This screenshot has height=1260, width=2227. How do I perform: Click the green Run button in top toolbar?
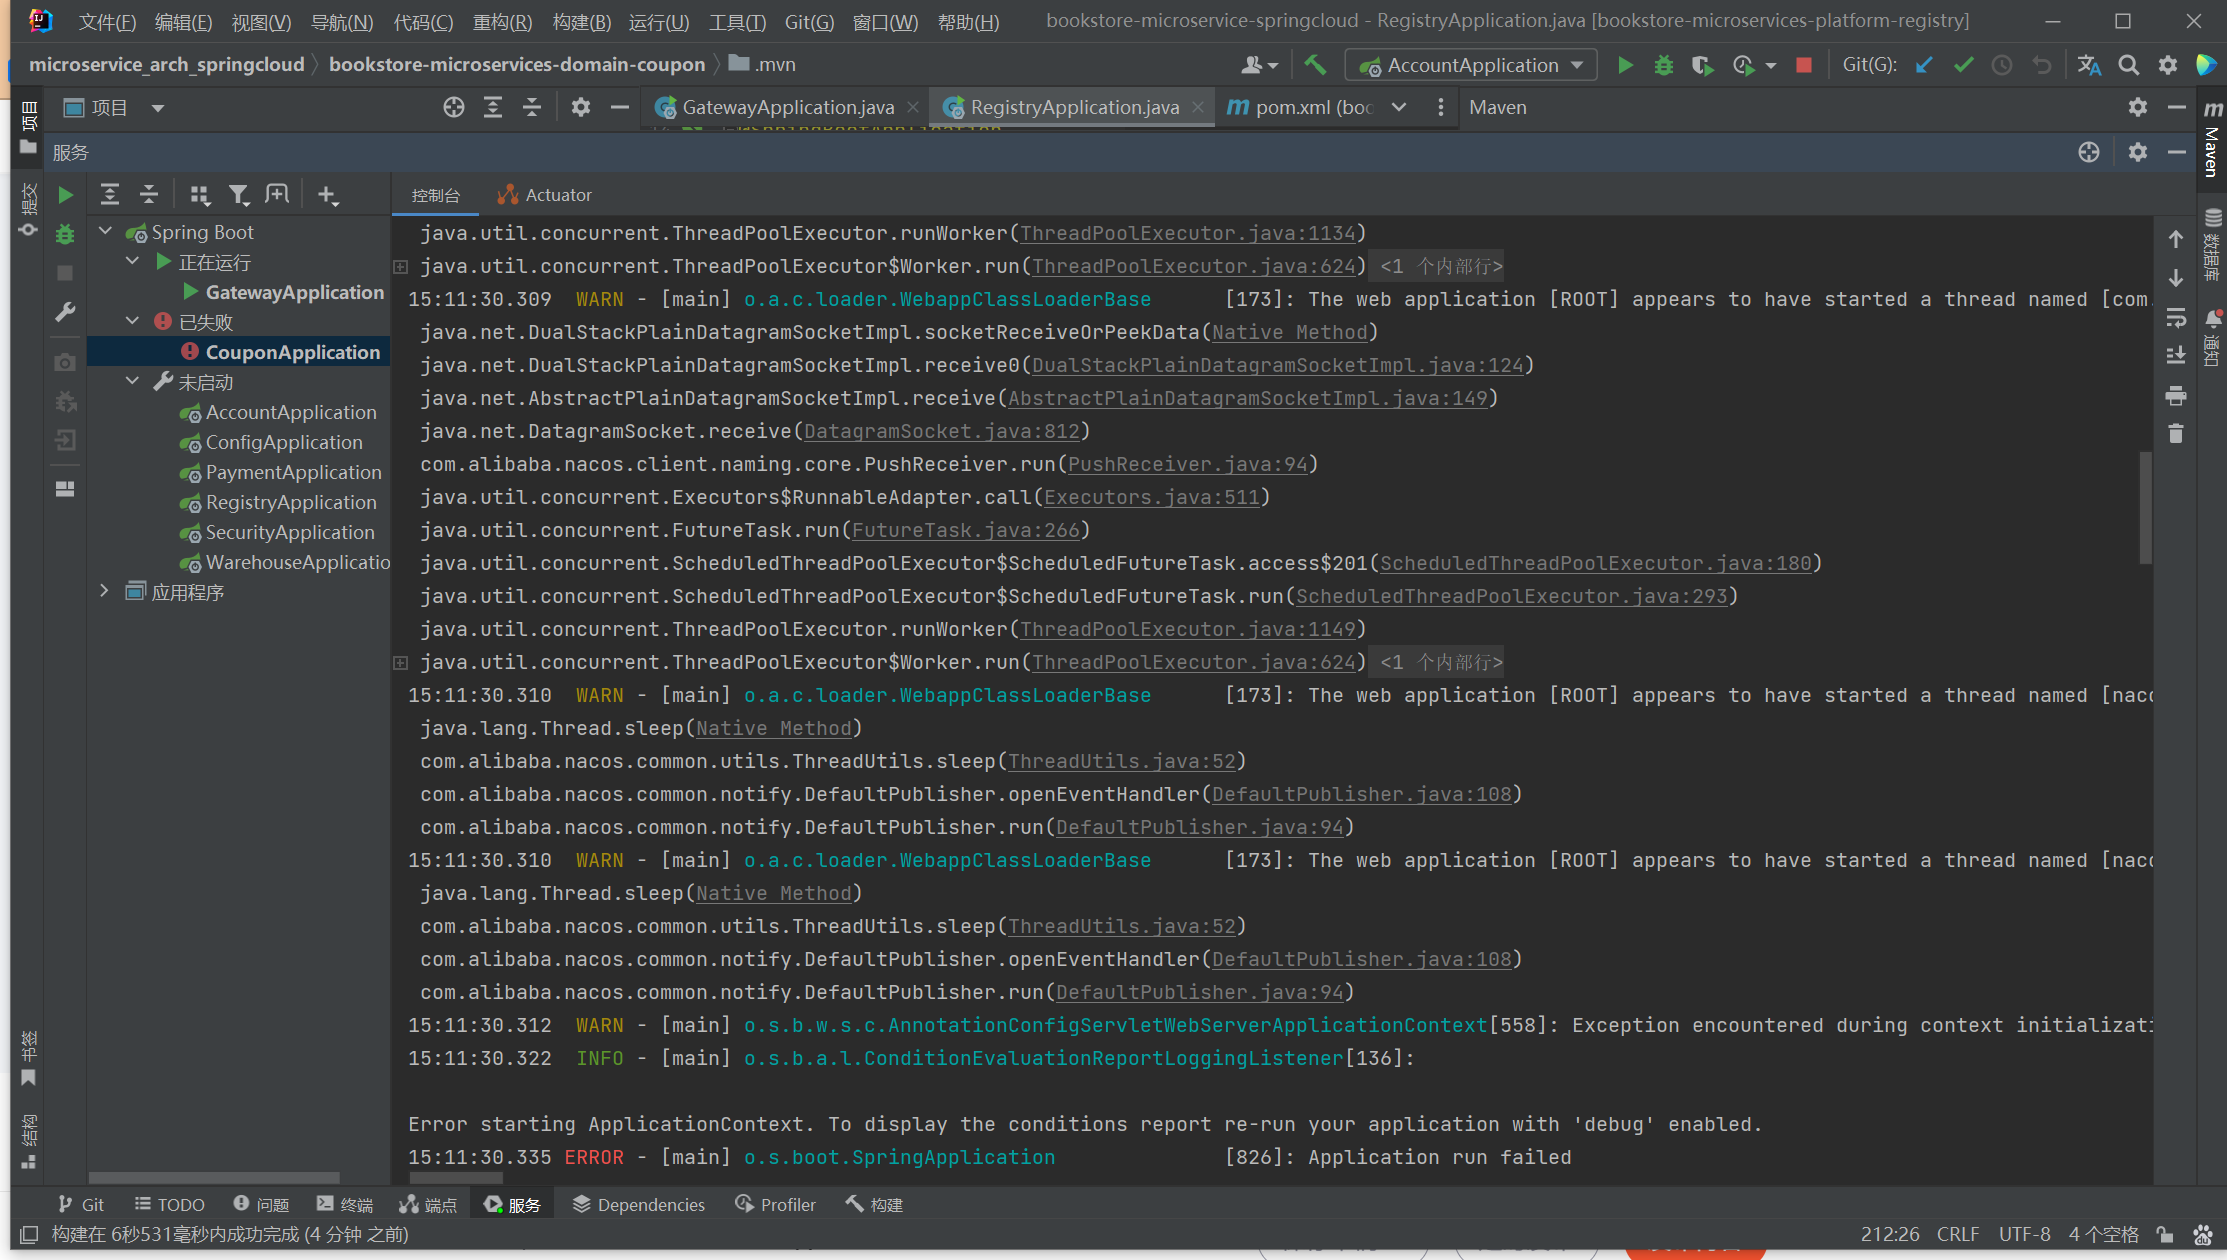(x=1625, y=66)
